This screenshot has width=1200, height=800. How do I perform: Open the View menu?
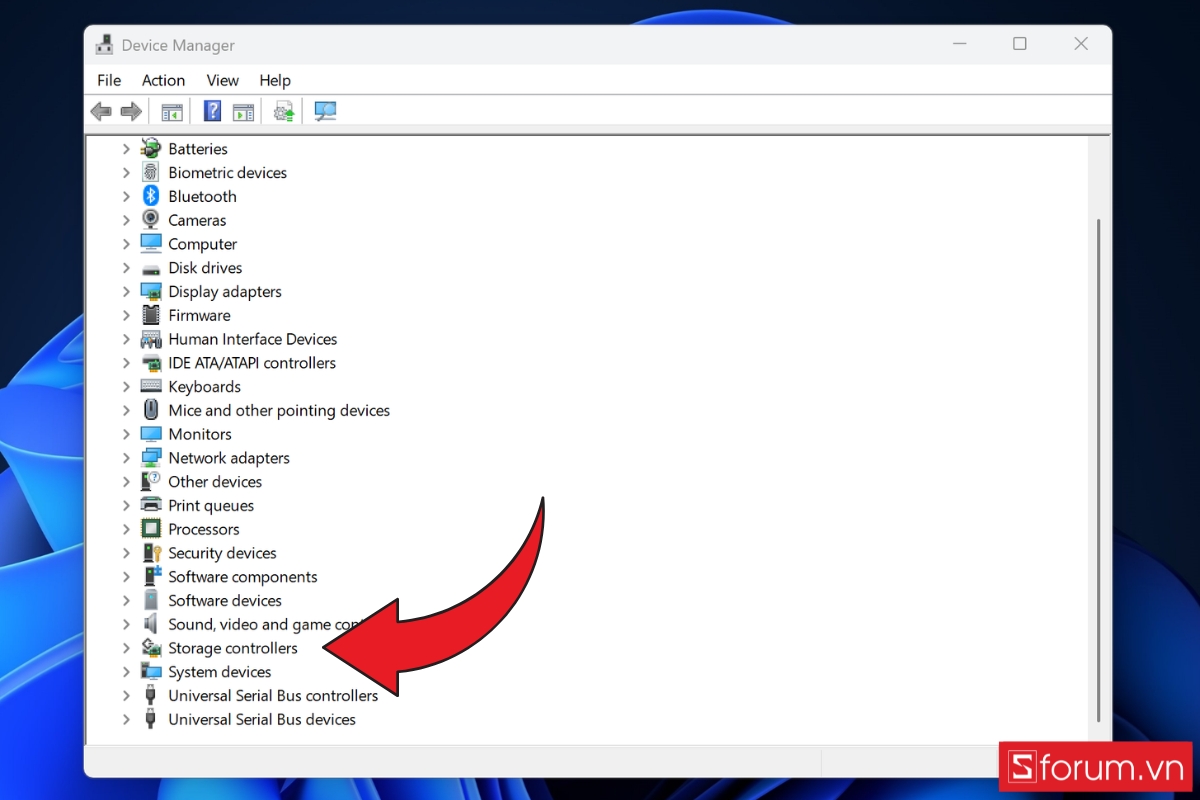222,80
